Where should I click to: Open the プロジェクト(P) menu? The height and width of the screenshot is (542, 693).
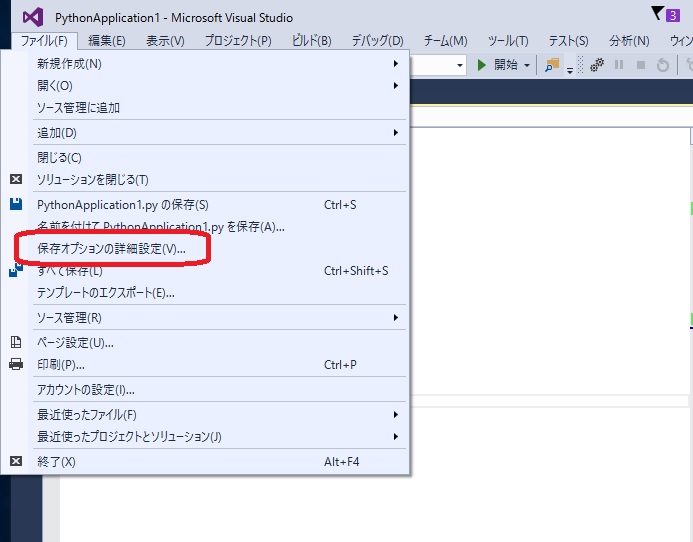(x=238, y=41)
